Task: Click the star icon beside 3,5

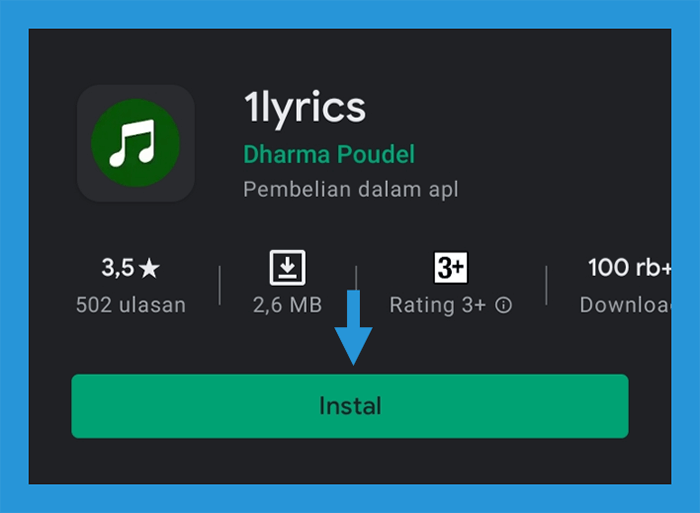Action: [x=149, y=268]
